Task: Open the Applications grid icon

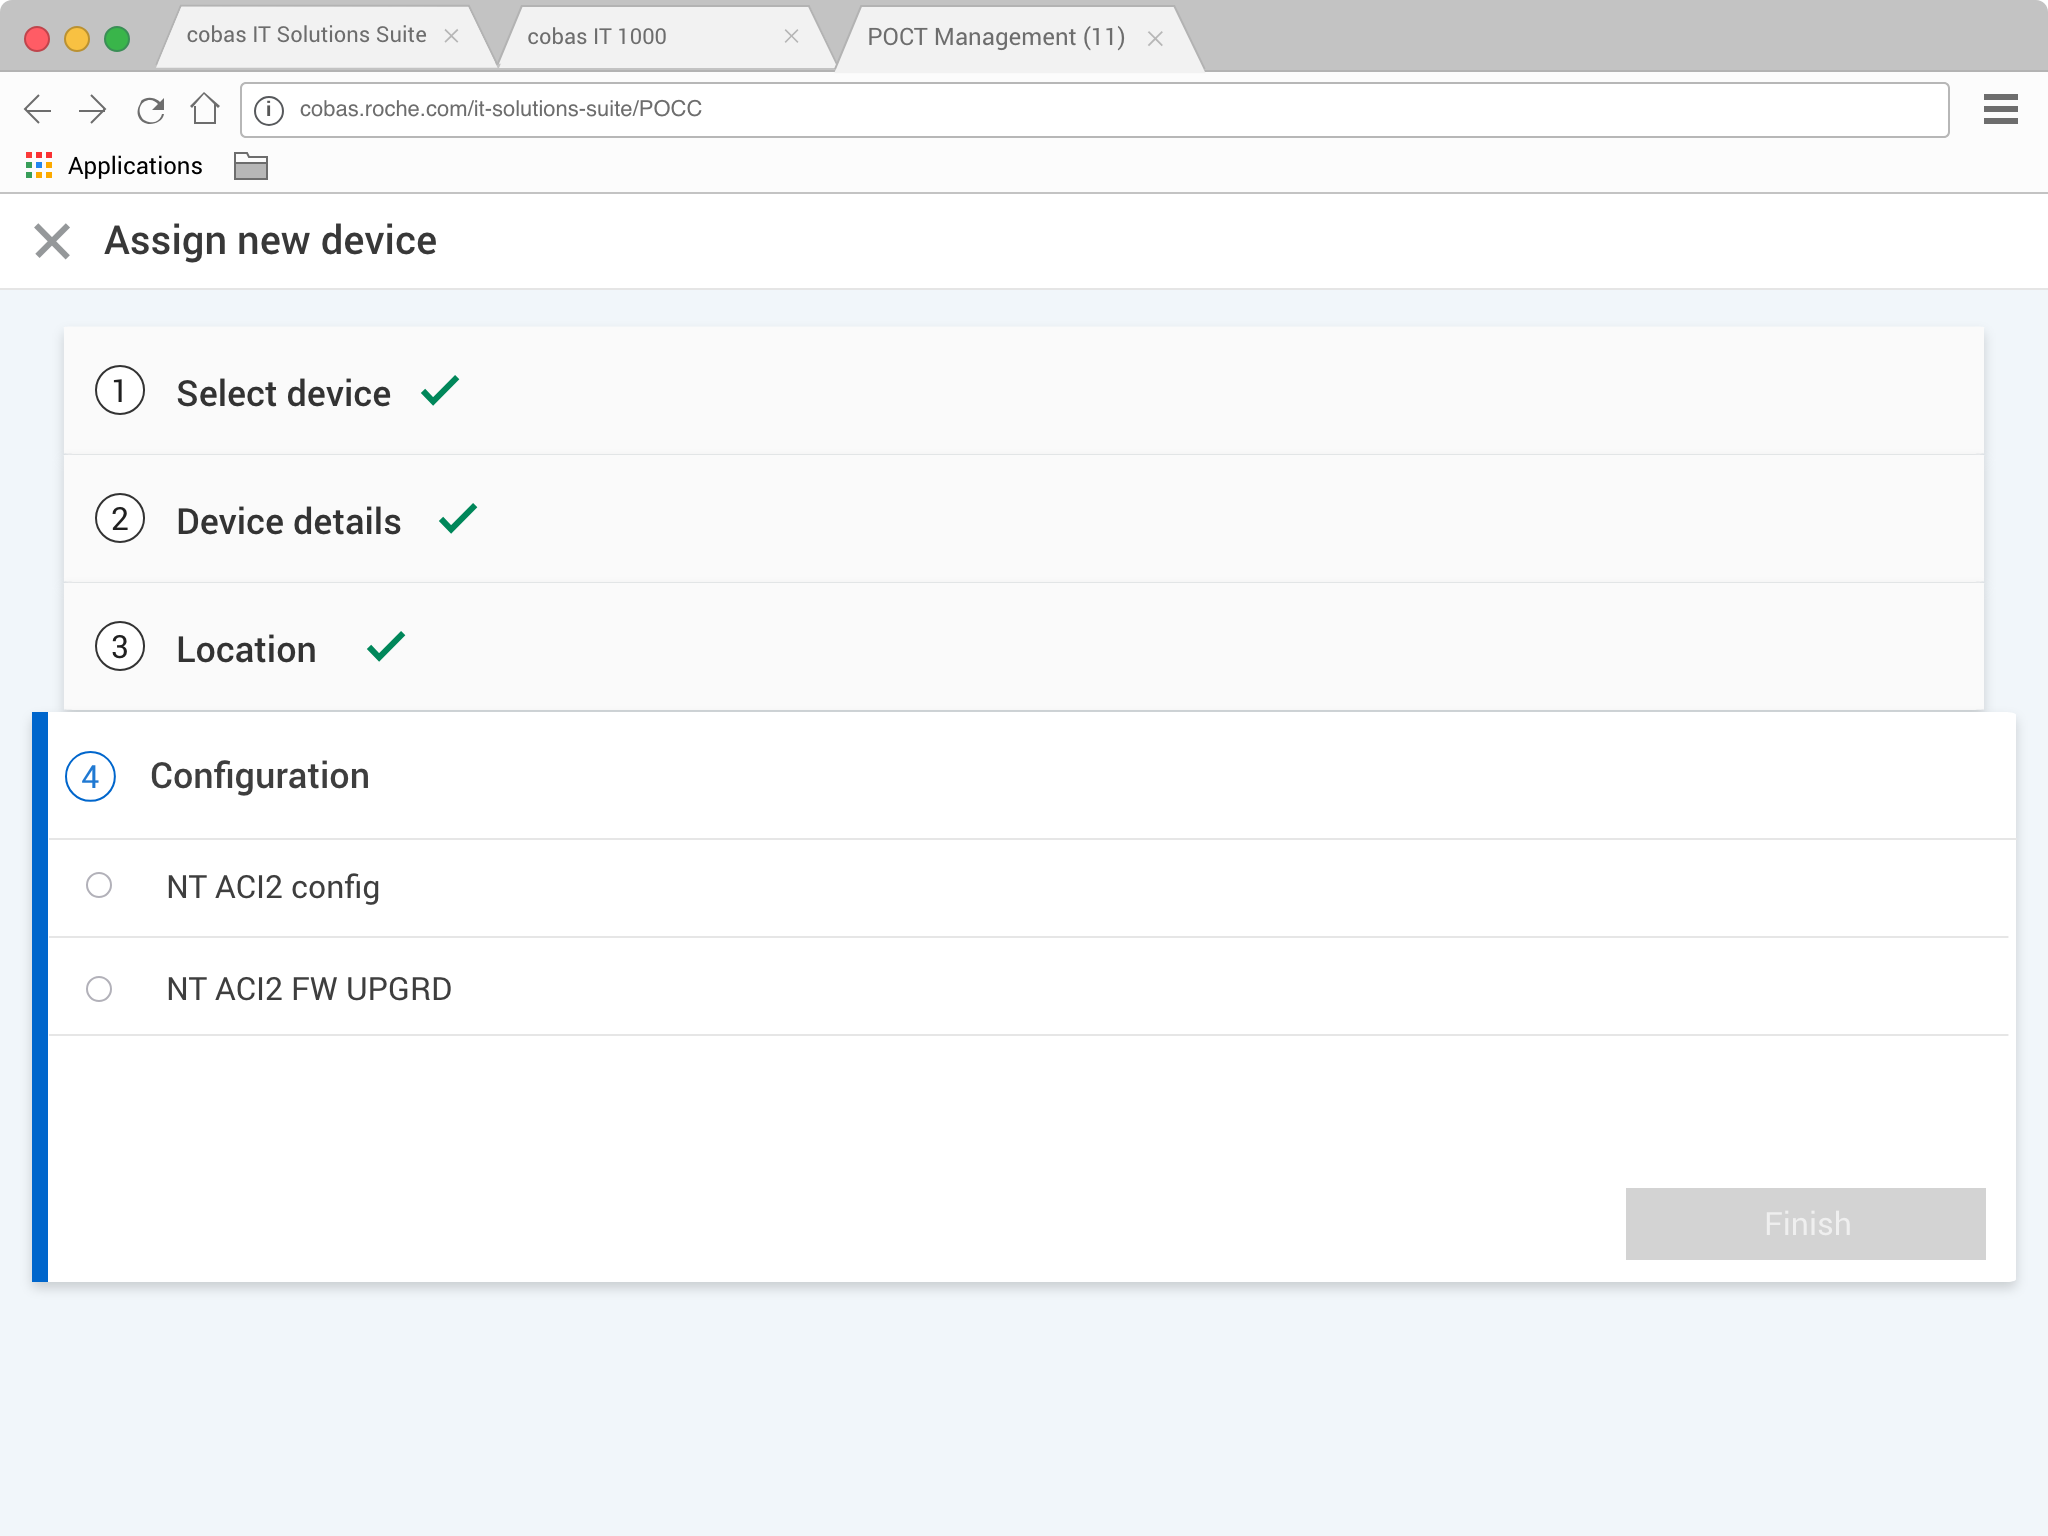Action: (x=39, y=166)
